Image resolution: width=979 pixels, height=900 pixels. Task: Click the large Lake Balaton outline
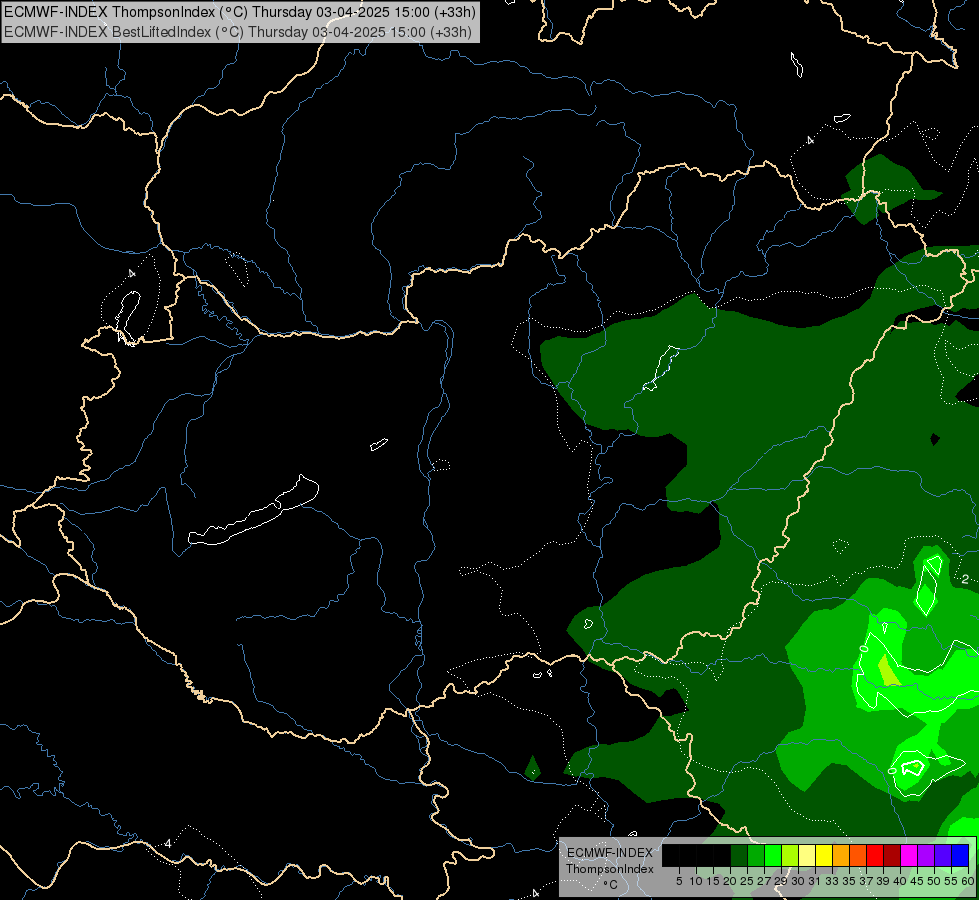tap(253, 511)
